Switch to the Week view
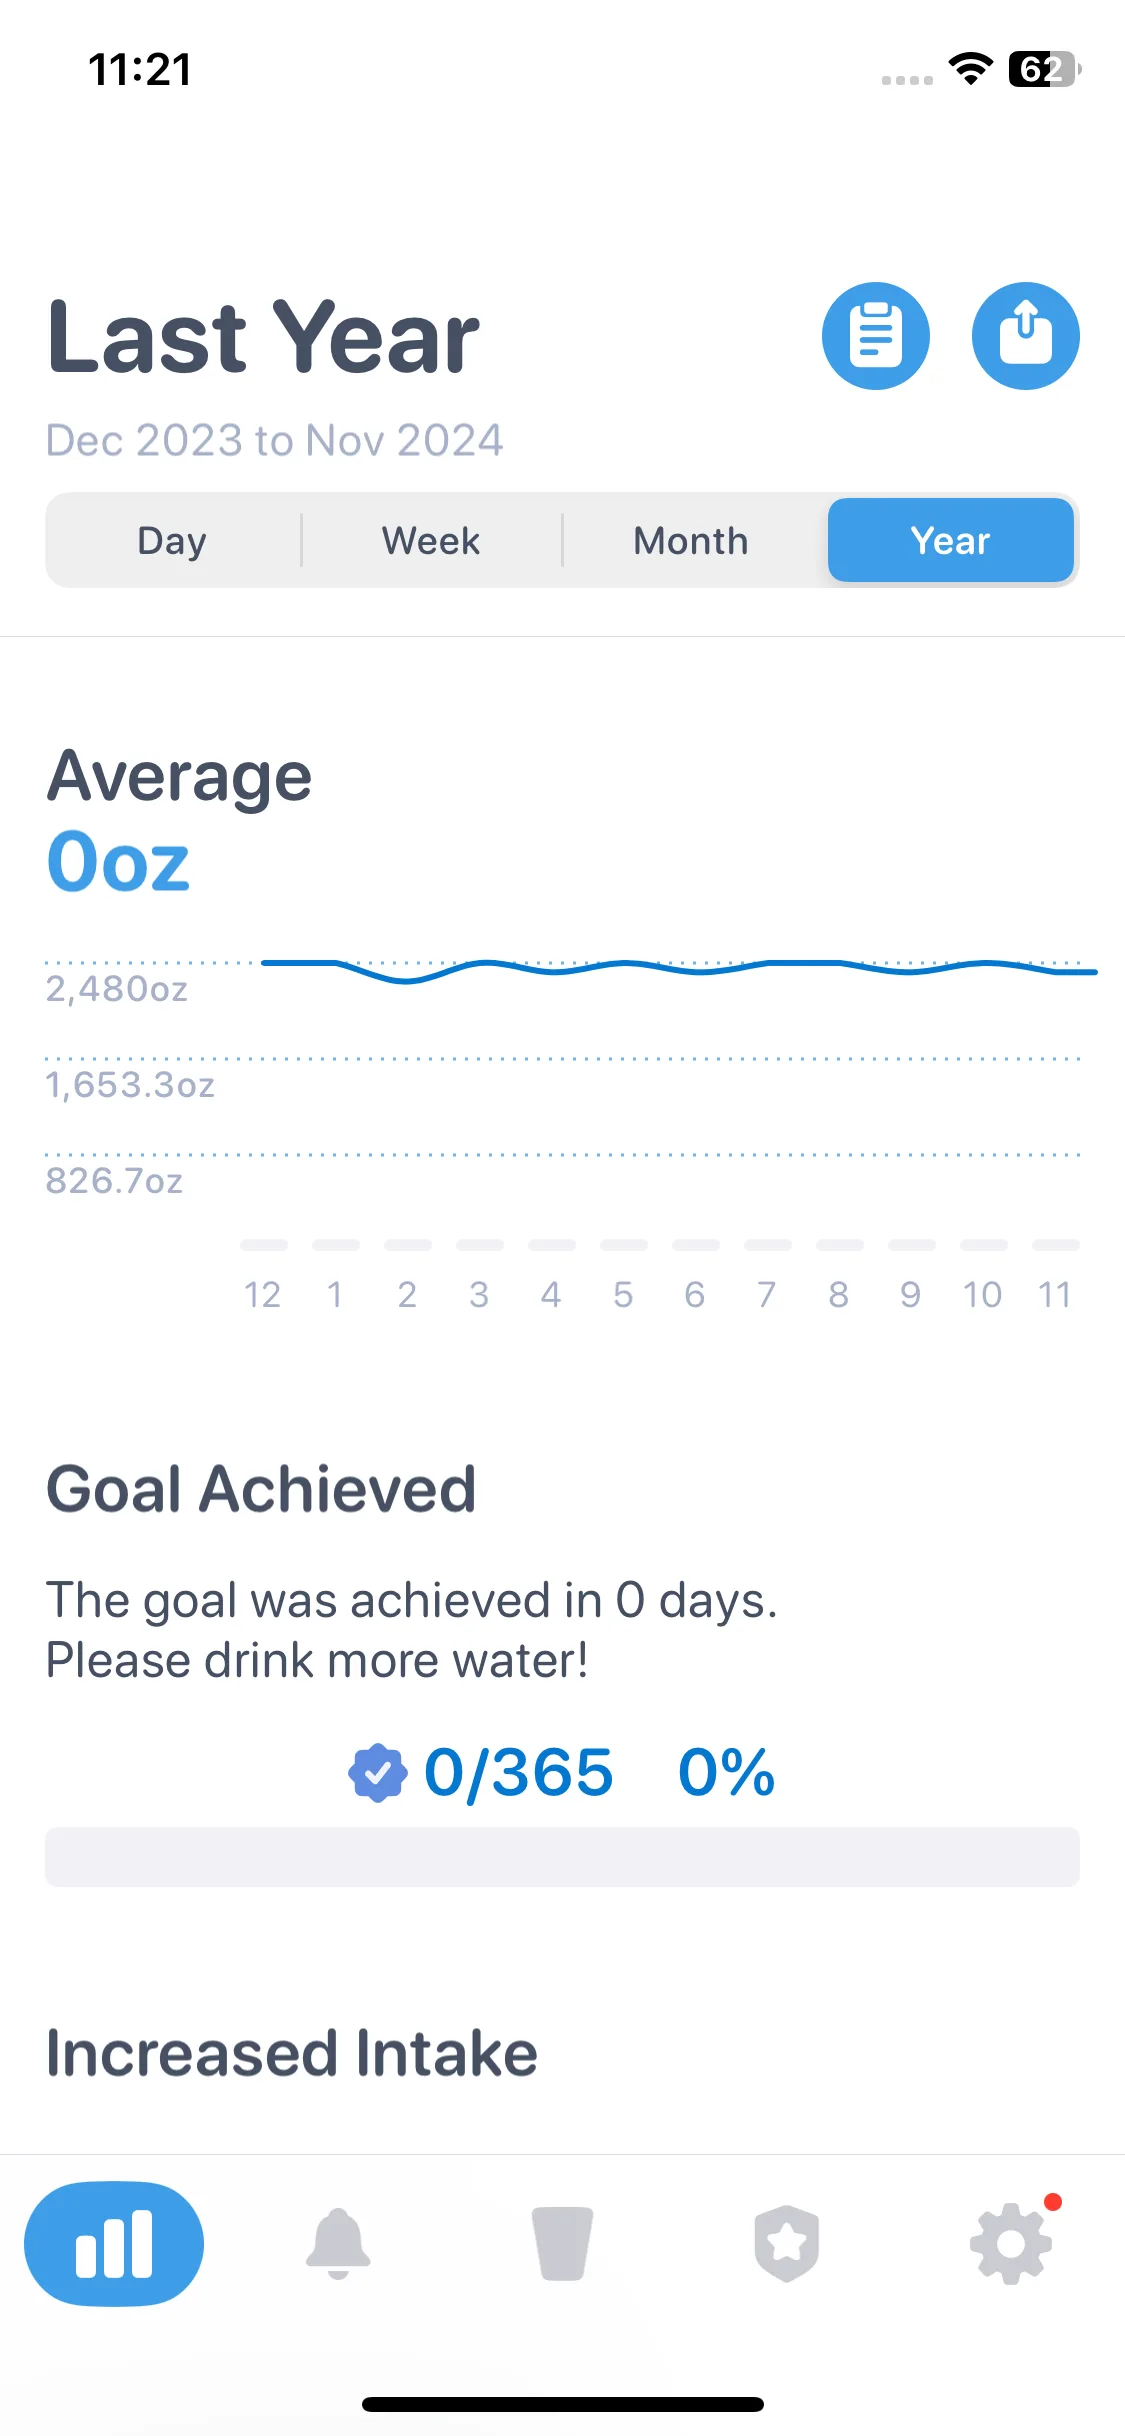This screenshot has height=2436, width=1125. (431, 540)
